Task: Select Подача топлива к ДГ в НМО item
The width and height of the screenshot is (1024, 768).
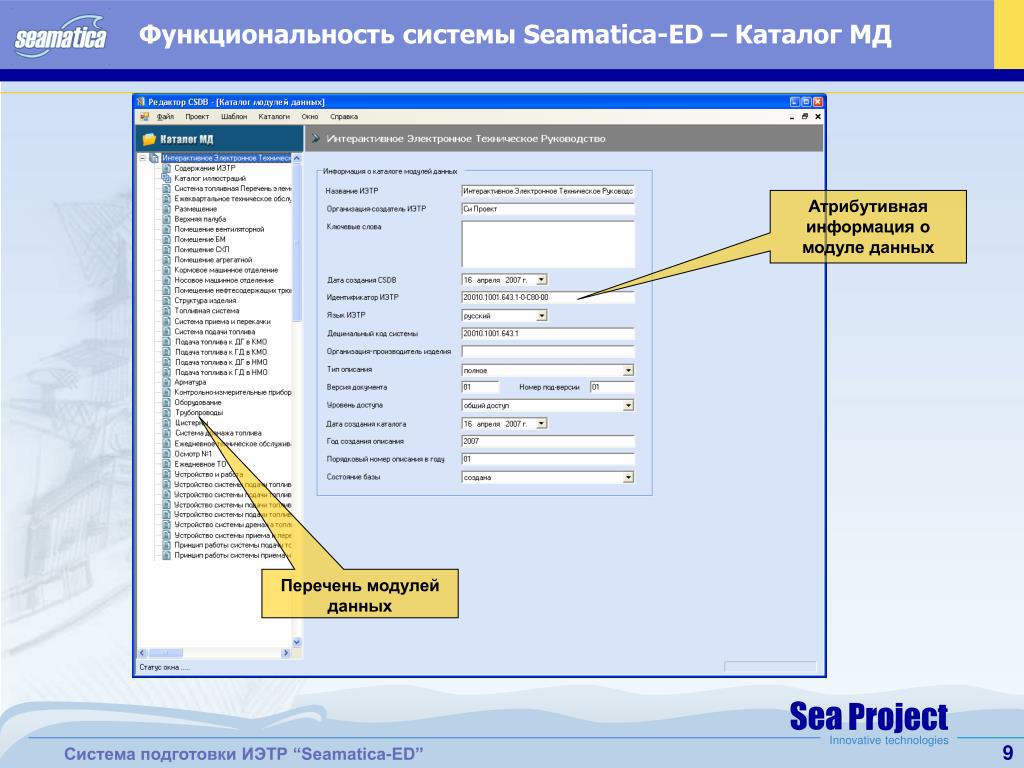Action: [x=221, y=362]
